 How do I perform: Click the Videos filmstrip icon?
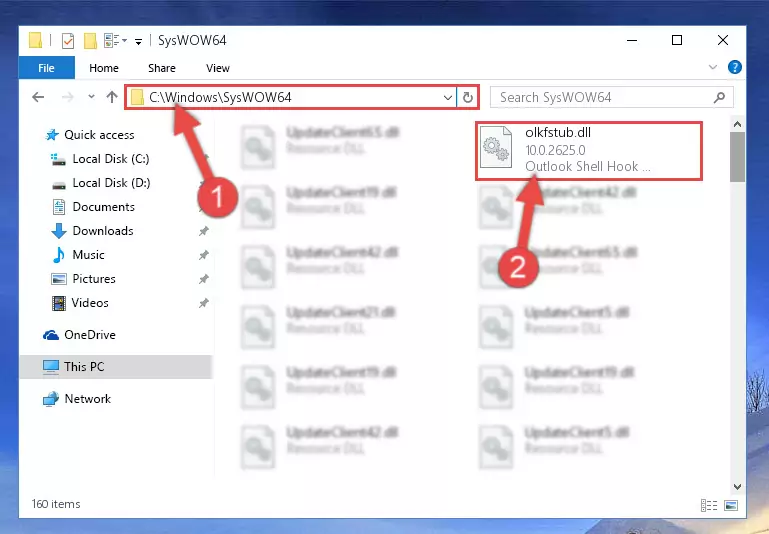click(x=59, y=303)
